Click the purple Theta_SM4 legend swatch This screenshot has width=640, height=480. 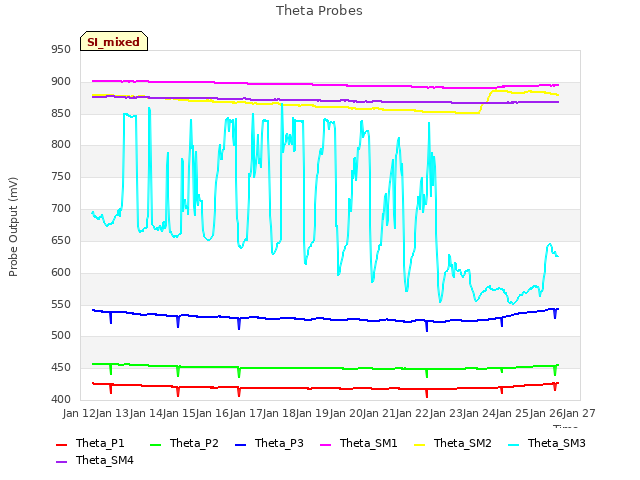click(x=61, y=461)
